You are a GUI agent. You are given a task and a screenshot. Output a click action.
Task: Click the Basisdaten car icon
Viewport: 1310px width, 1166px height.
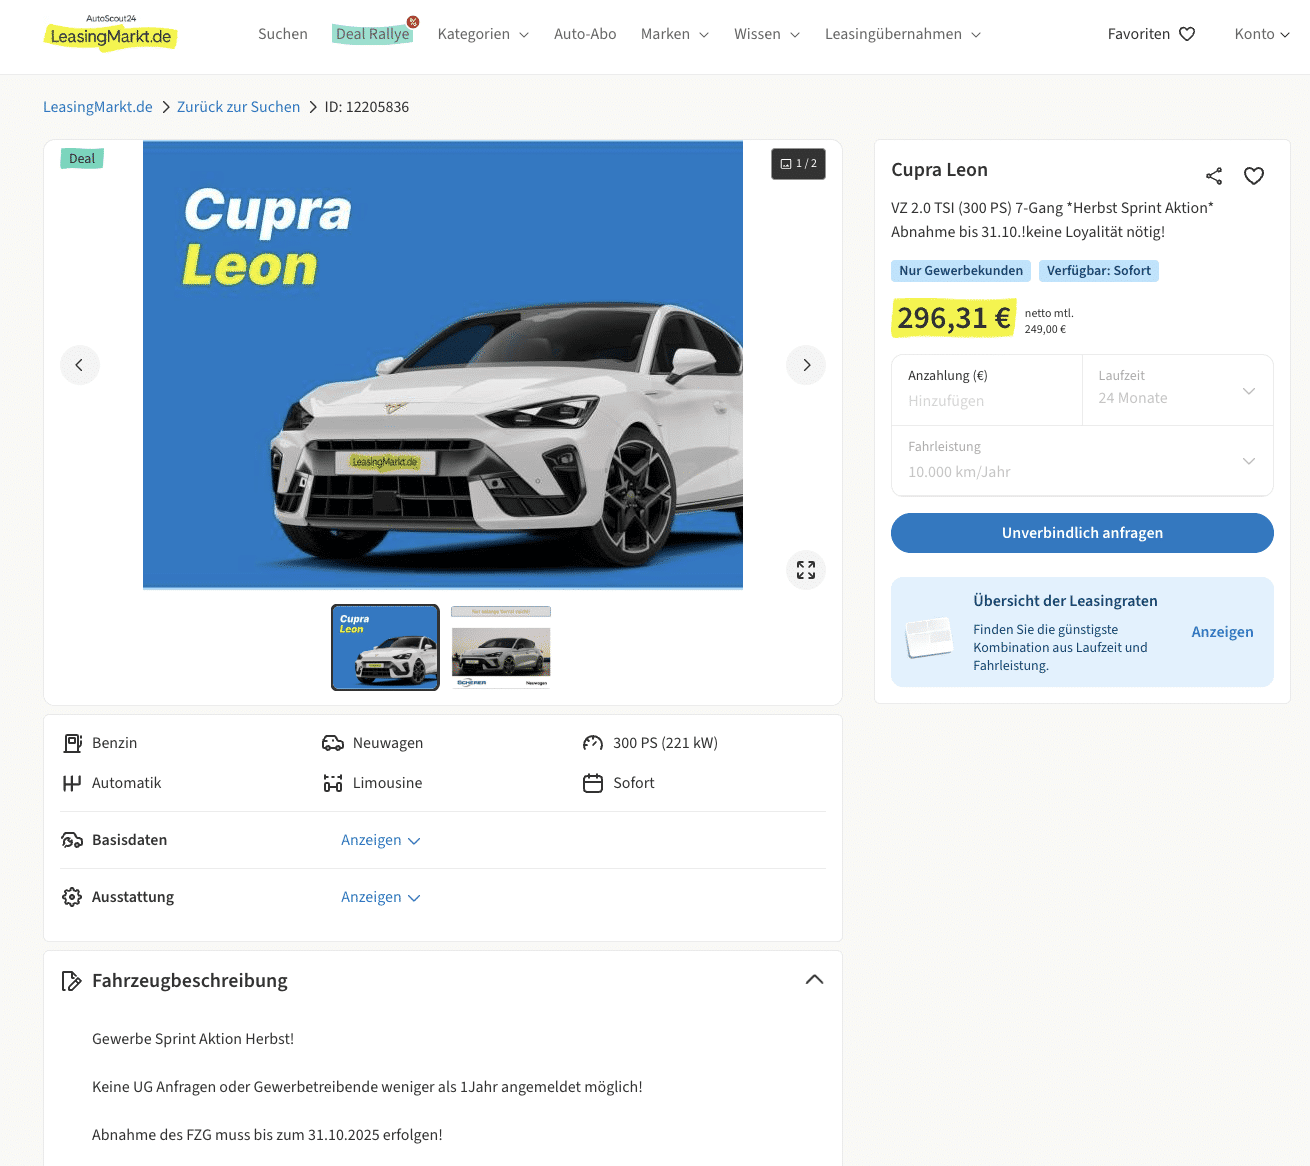(72, 840)
